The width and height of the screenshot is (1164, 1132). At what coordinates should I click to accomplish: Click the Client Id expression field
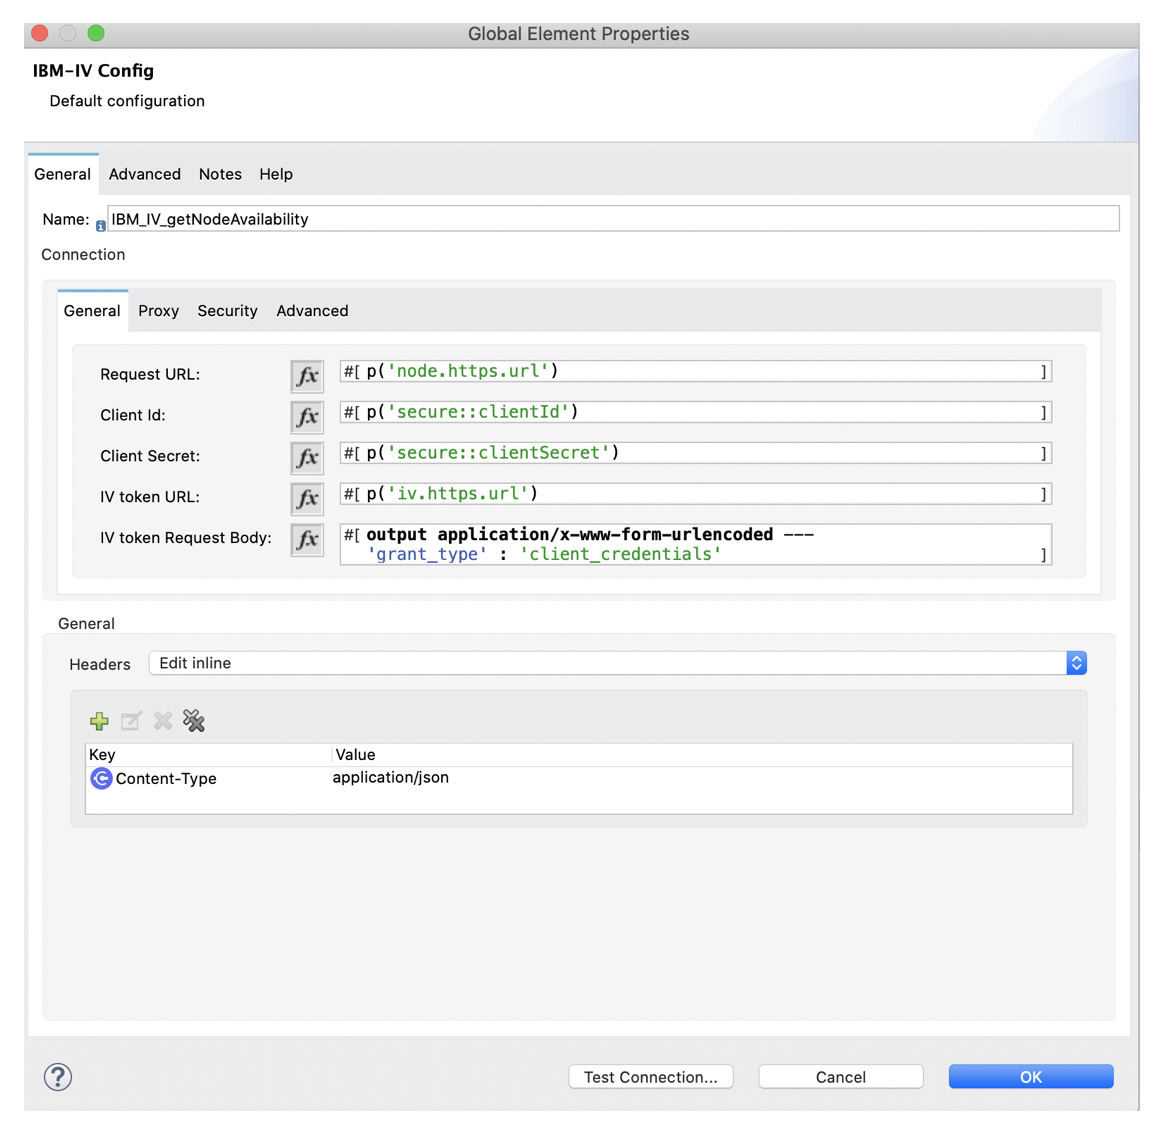point(696,412)
